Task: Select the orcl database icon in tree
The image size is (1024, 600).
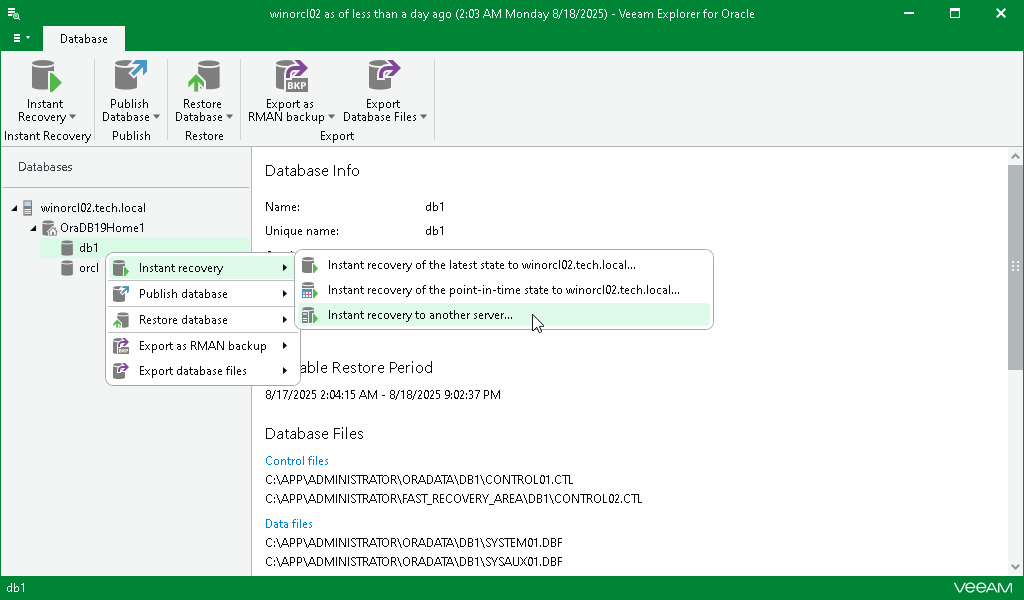Action: 68,268
